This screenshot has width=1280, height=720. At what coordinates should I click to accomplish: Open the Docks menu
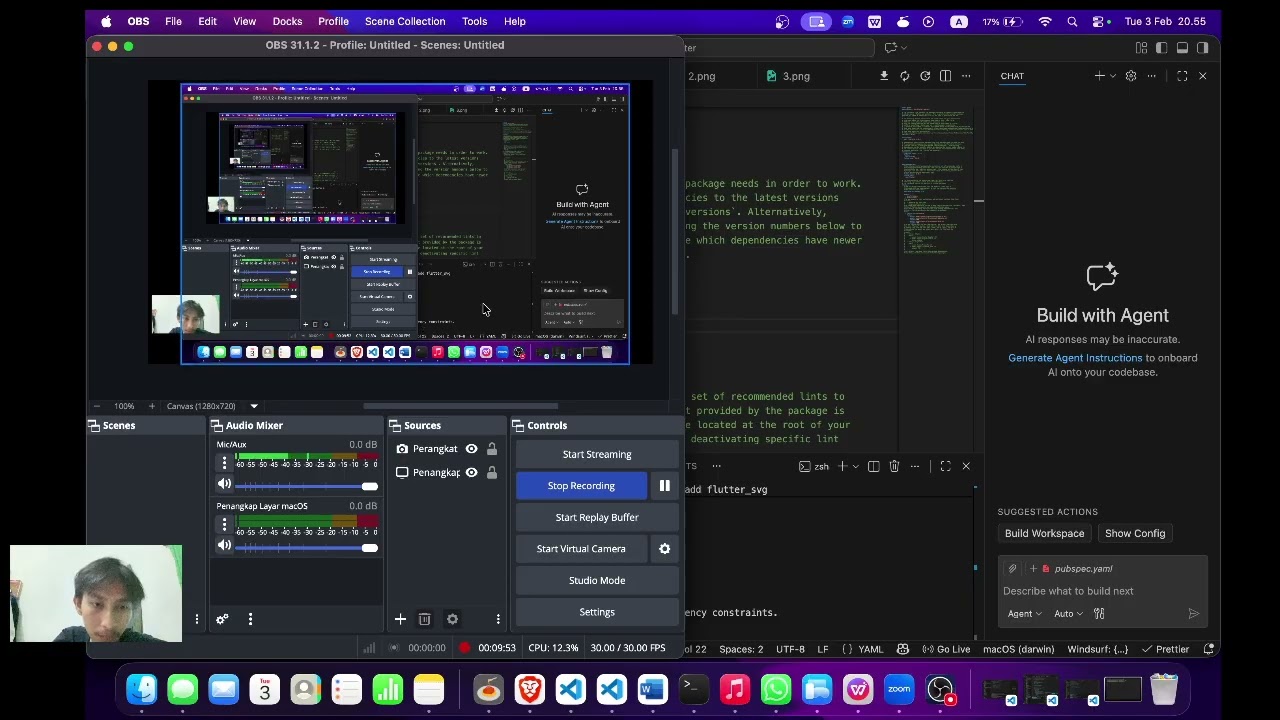point(287,21)
